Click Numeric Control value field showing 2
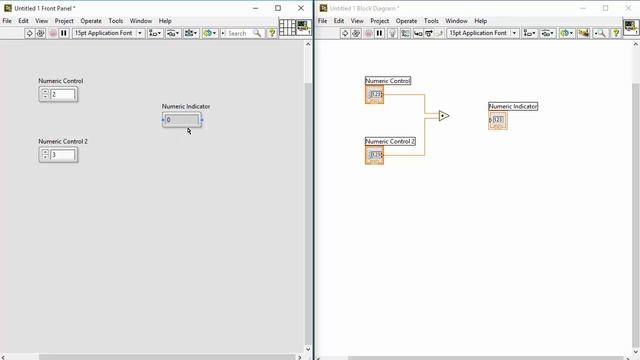 click(x=63, y=94)
